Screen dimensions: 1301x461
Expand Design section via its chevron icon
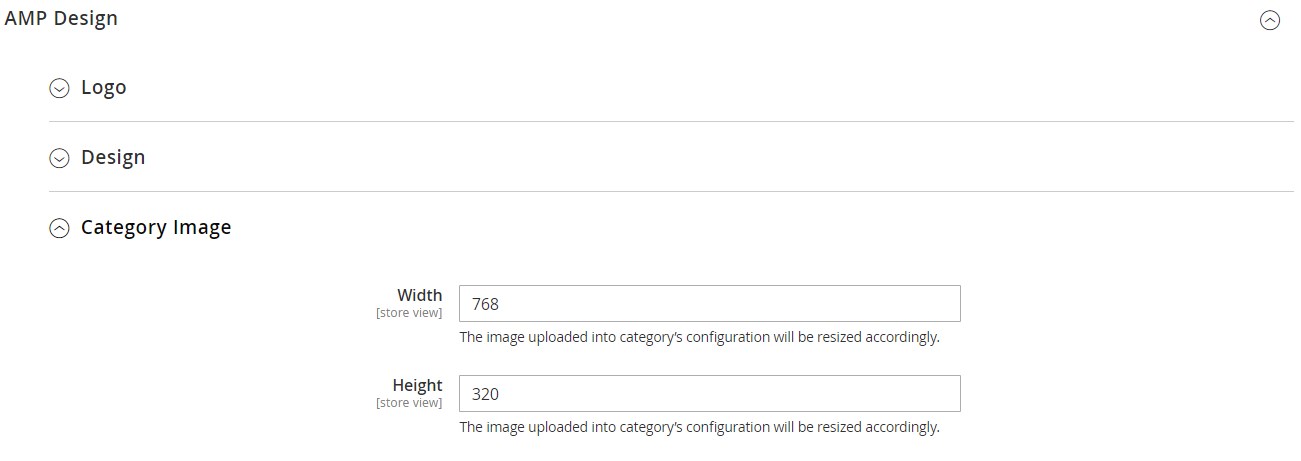60,158
